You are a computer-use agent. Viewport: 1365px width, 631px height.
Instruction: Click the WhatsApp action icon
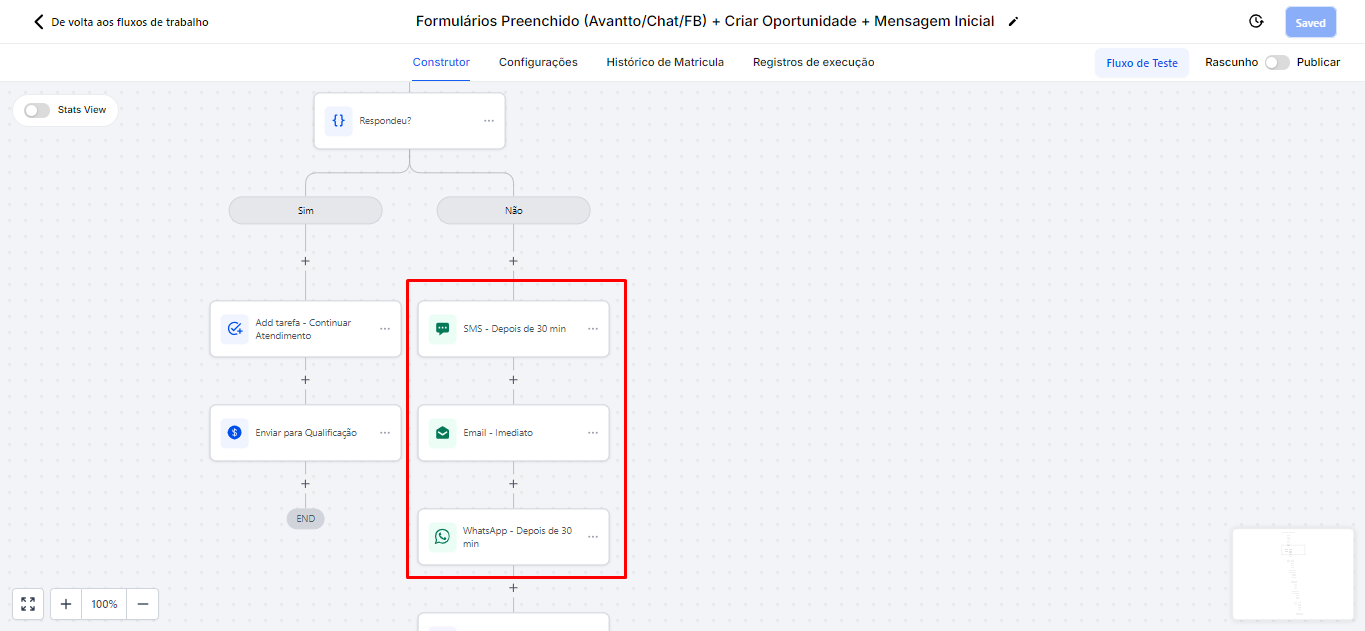pos(442,537)
